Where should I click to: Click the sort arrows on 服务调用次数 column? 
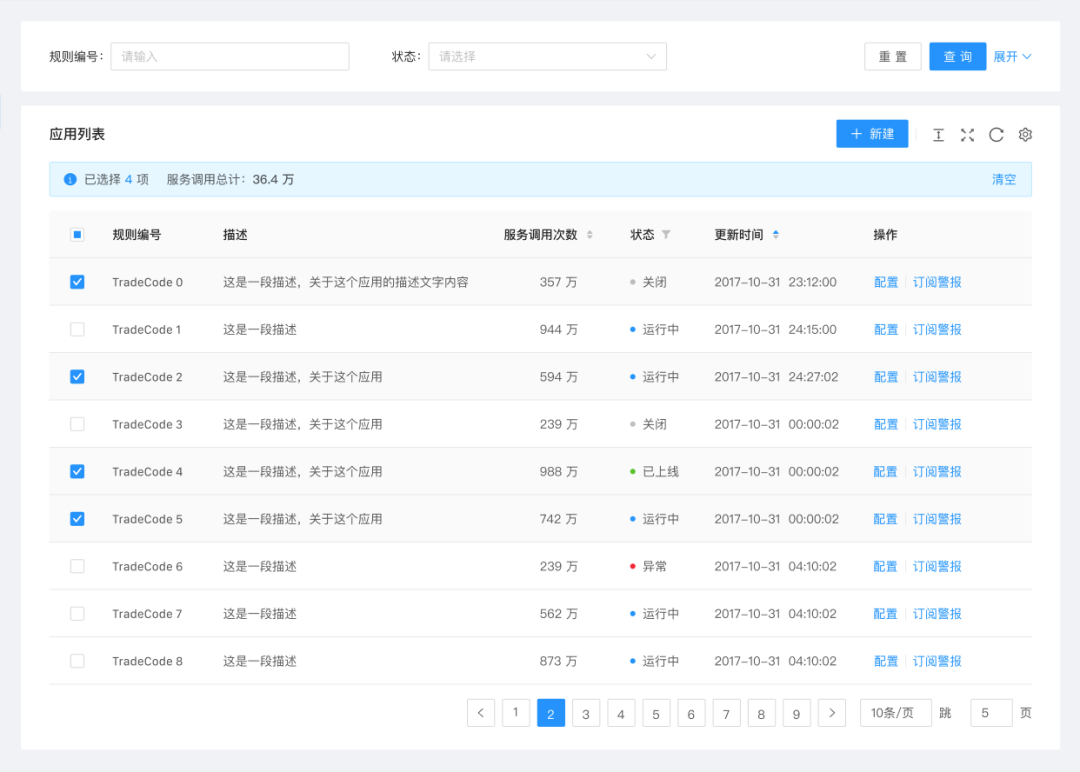click(x=589, y=235)
